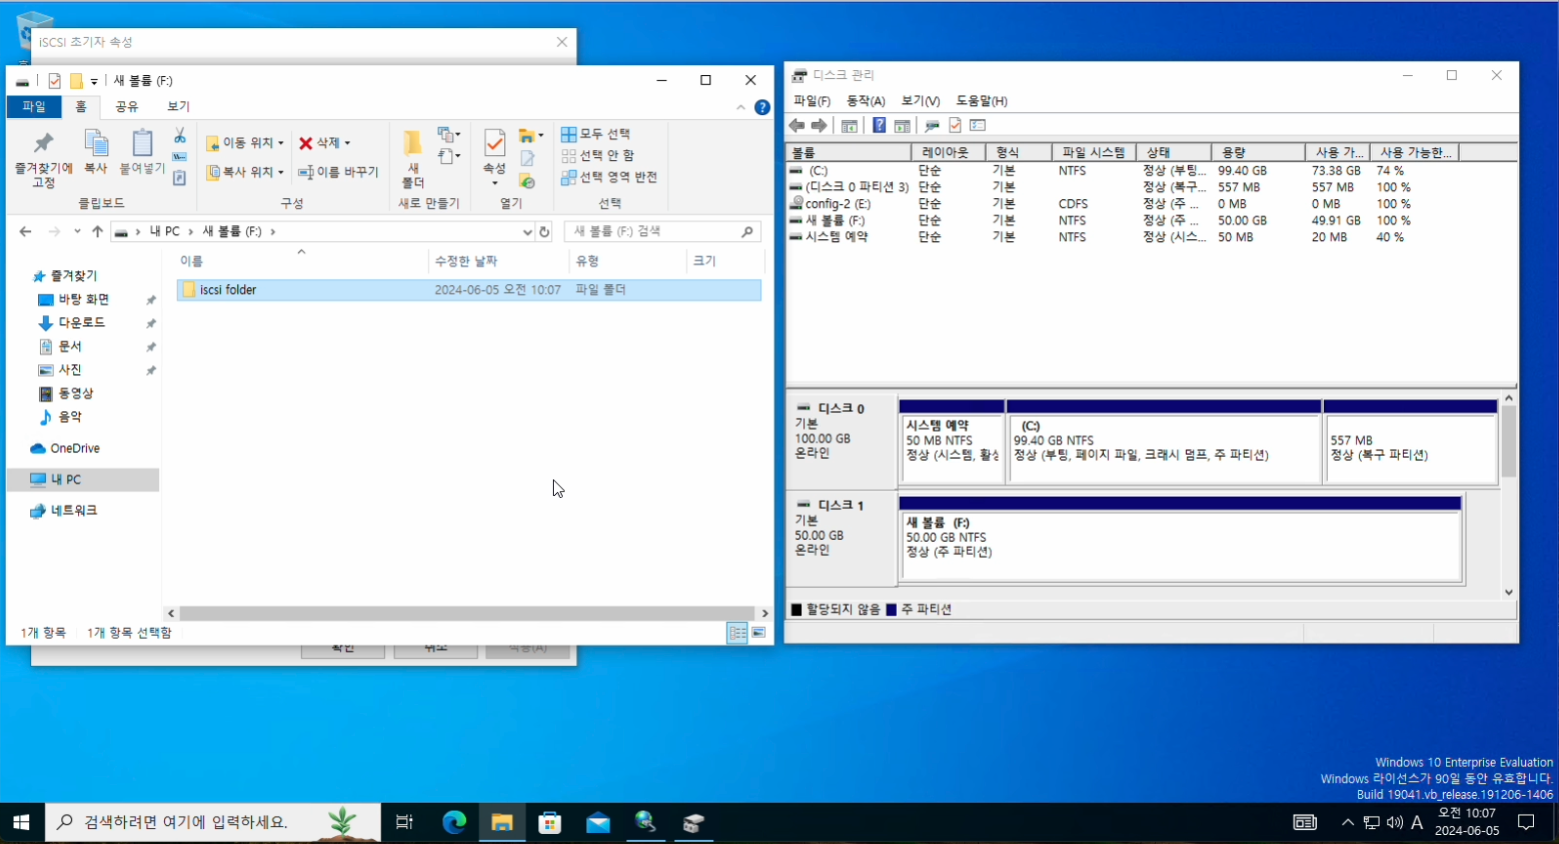Open the 동작(A) menu in Disk Management
This screenshot has height=844, width=1559.
pyautogui.click(x=865, y=101)
